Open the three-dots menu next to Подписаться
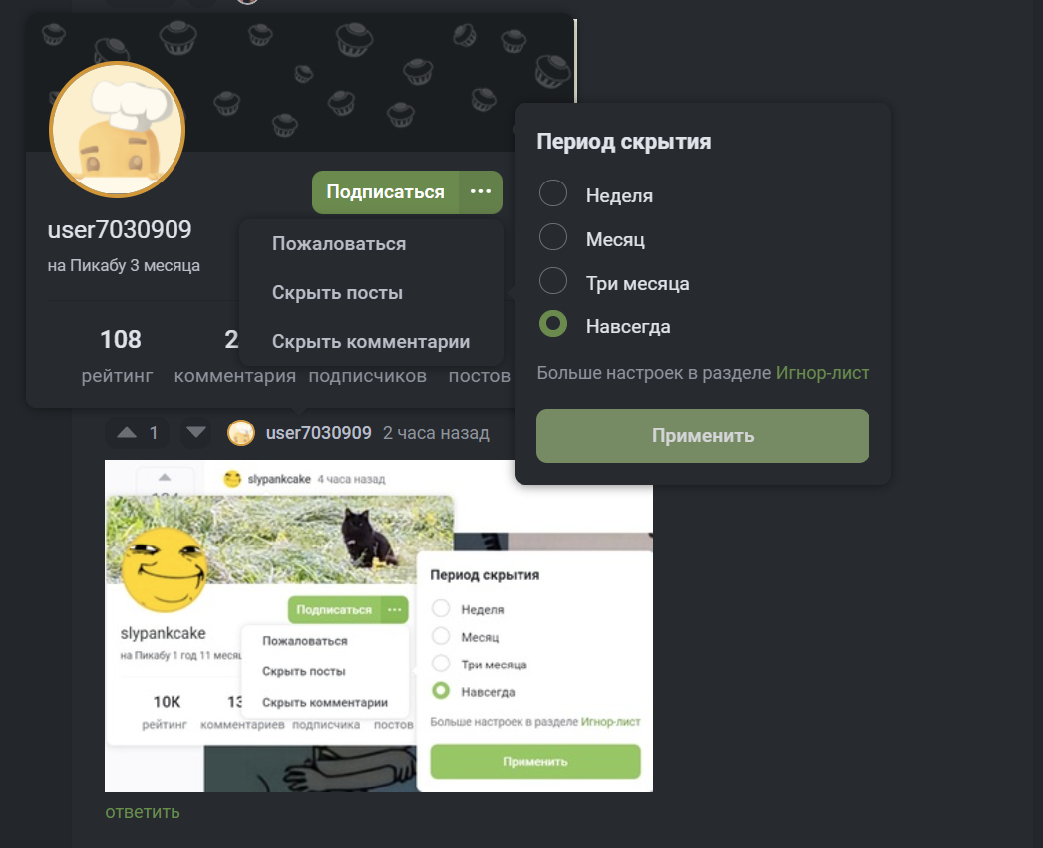This screenshot has width=1043, height=848. coord(481,192)
